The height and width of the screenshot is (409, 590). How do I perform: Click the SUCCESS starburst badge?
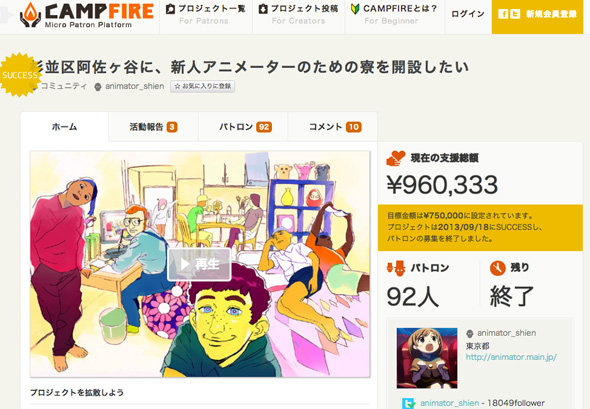(19, 75)
